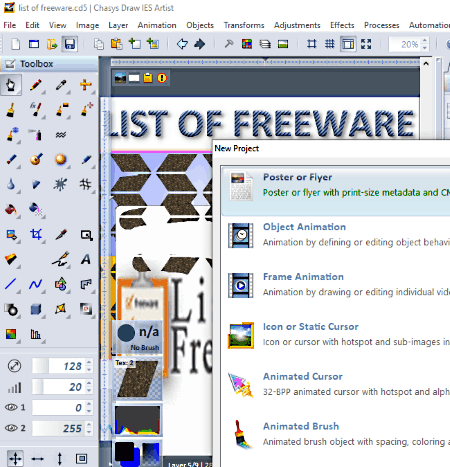Click the New document icon in toolbar
Viewport: 450px width, 467px height.
[16, 44]
